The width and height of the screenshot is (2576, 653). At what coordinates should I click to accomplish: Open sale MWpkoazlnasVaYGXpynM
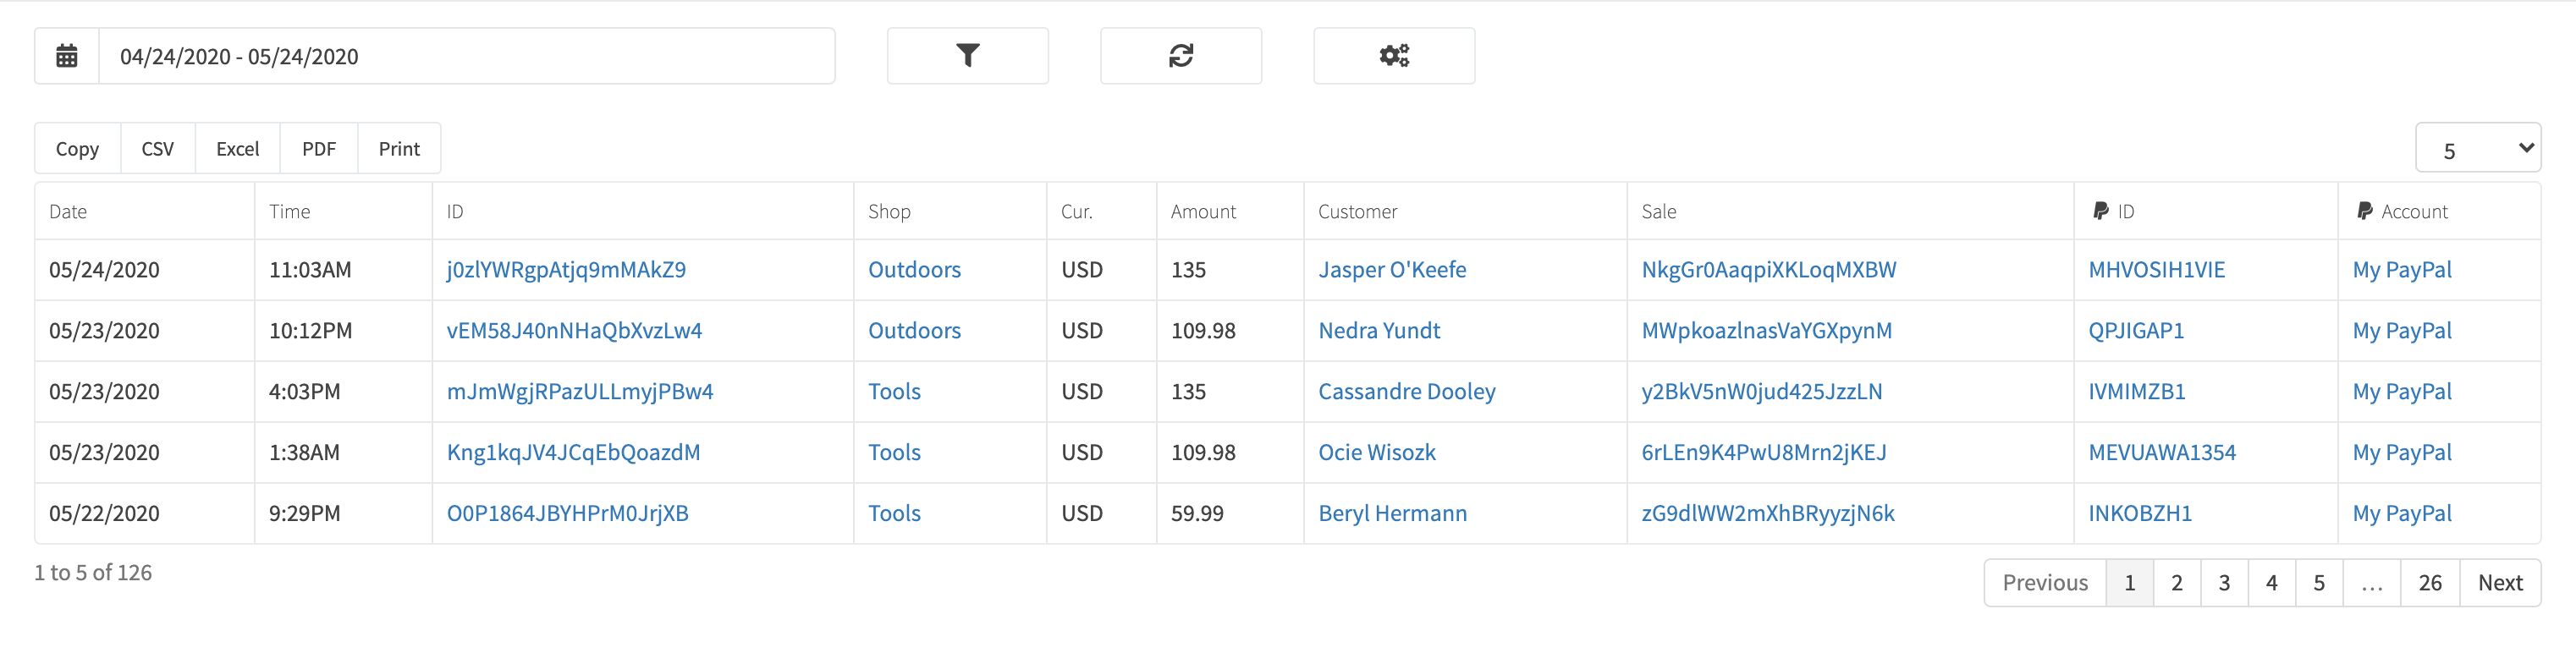coord(1766,330)
